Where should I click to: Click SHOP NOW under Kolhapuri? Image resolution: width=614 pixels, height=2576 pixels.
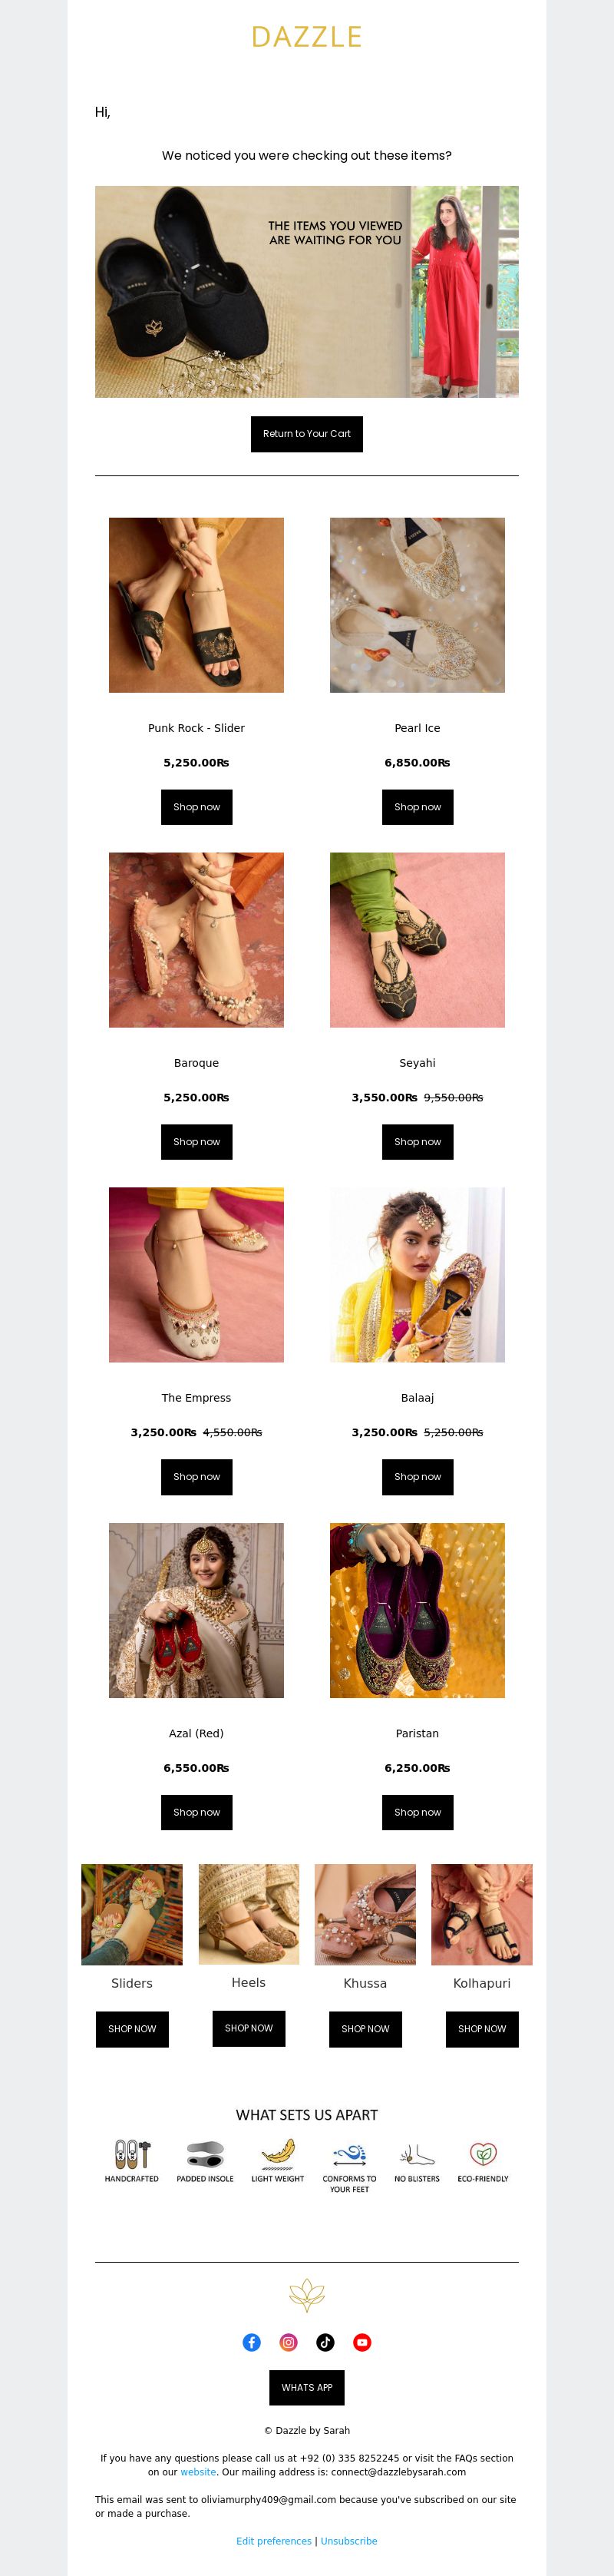click(x=482, y=2029)
